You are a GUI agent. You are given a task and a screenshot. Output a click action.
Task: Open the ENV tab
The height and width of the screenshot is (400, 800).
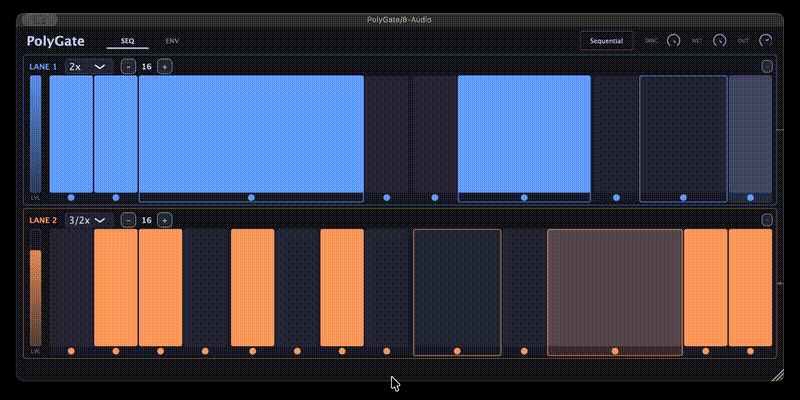point(172,41)
